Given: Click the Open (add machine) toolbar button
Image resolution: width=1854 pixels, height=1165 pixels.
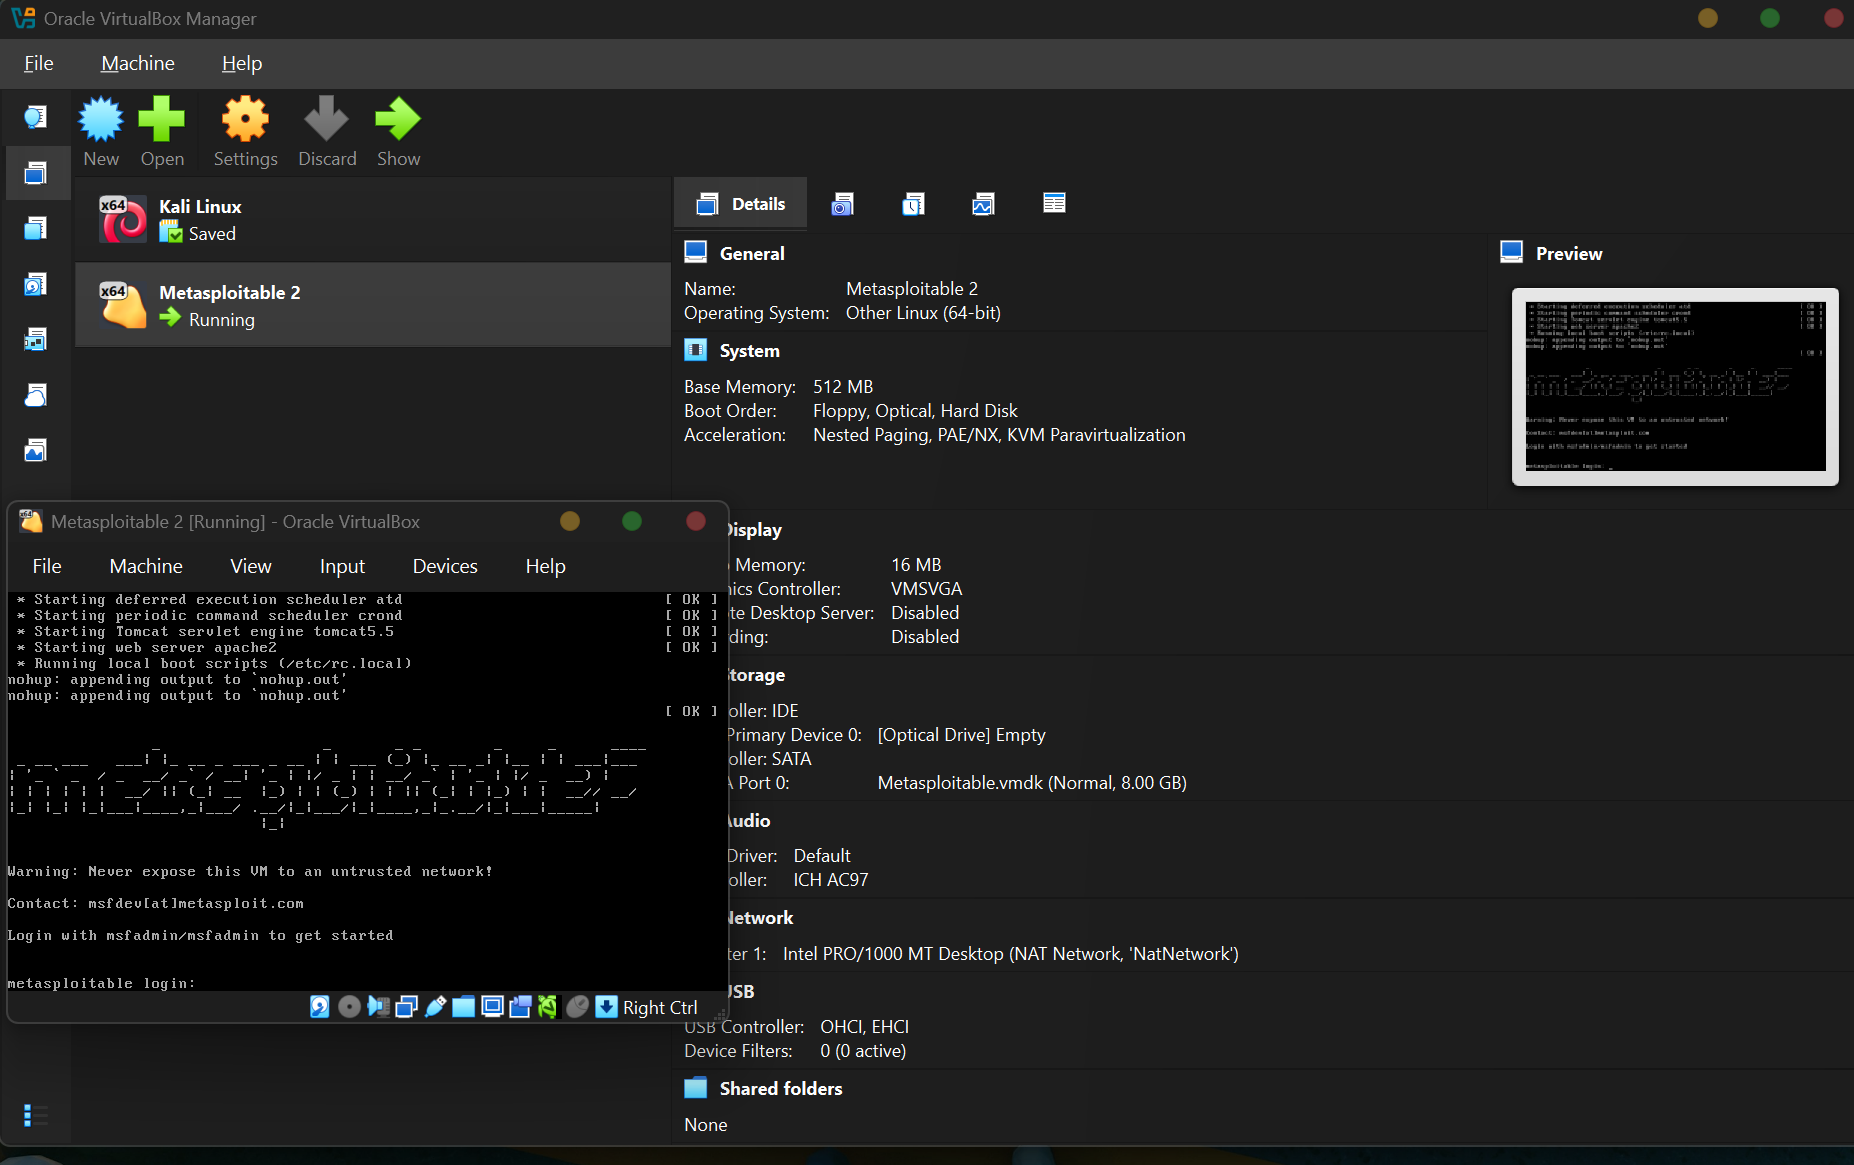Looking at the screenshot, I should pyautogui.click(x=162, y=132).
